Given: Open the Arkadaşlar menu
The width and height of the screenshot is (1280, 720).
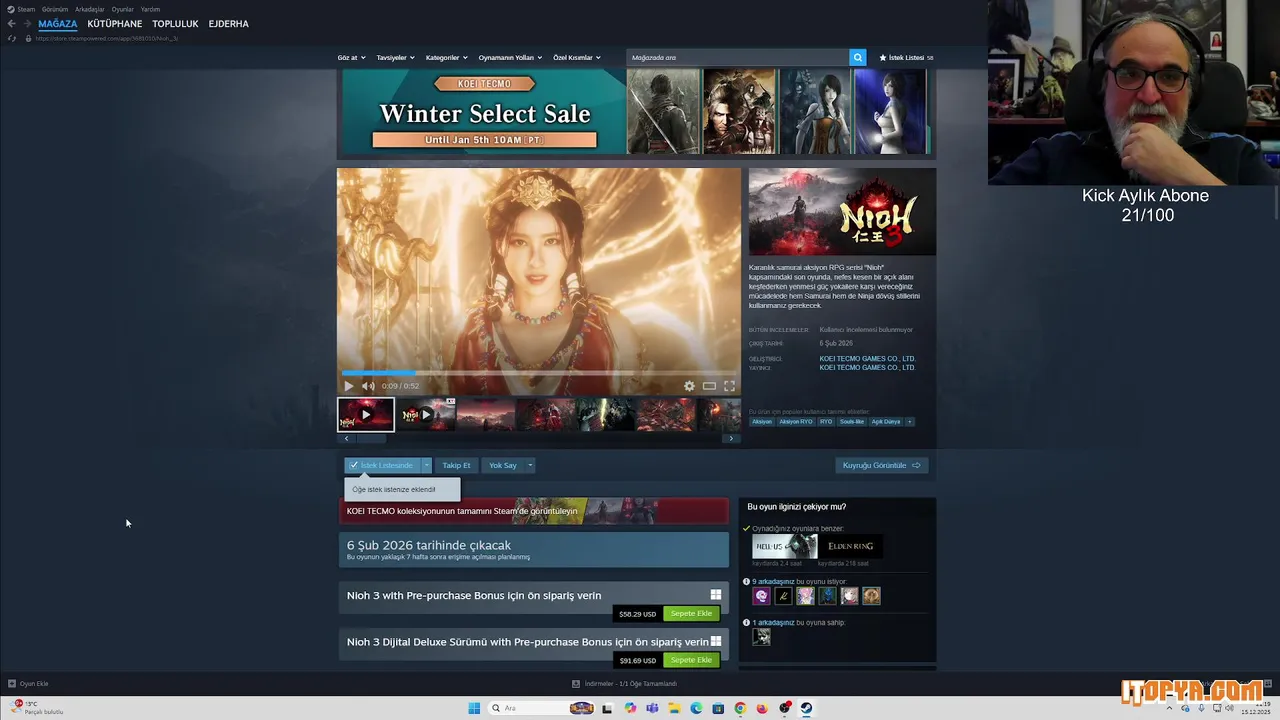Looking at the screenshot, I should click(90, 9).
